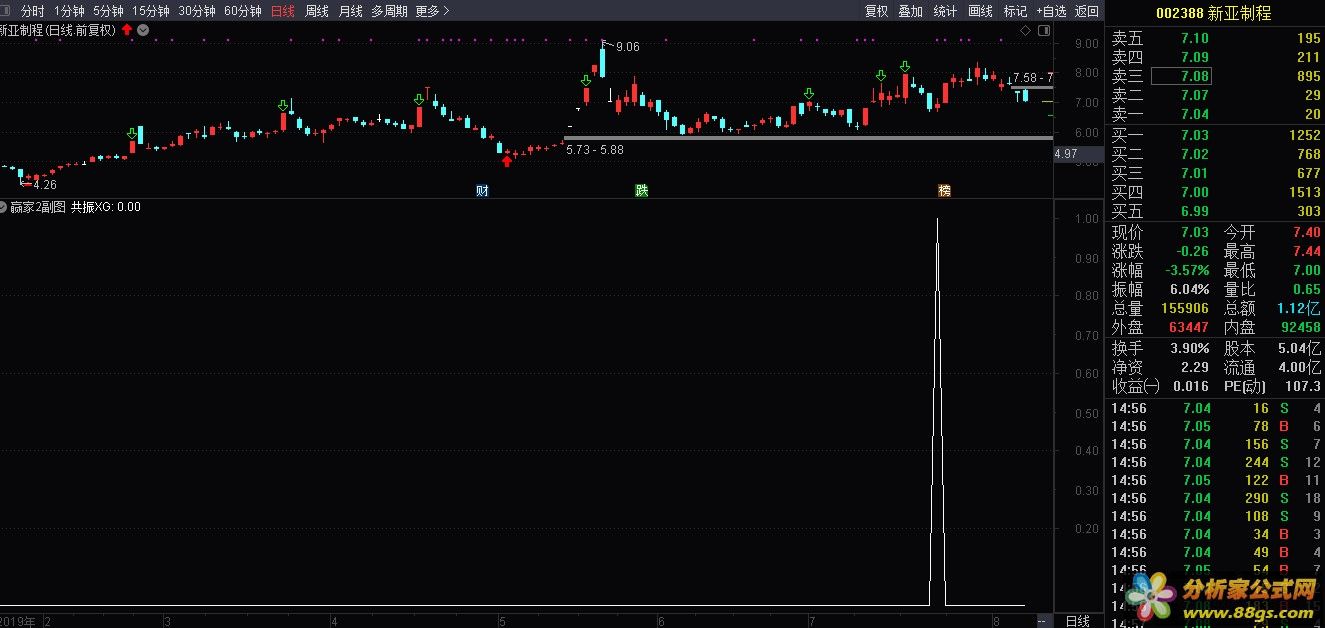Open the 叠加 overlay menu
This screenshot has height=628, width=1325.
click(911, 11)
